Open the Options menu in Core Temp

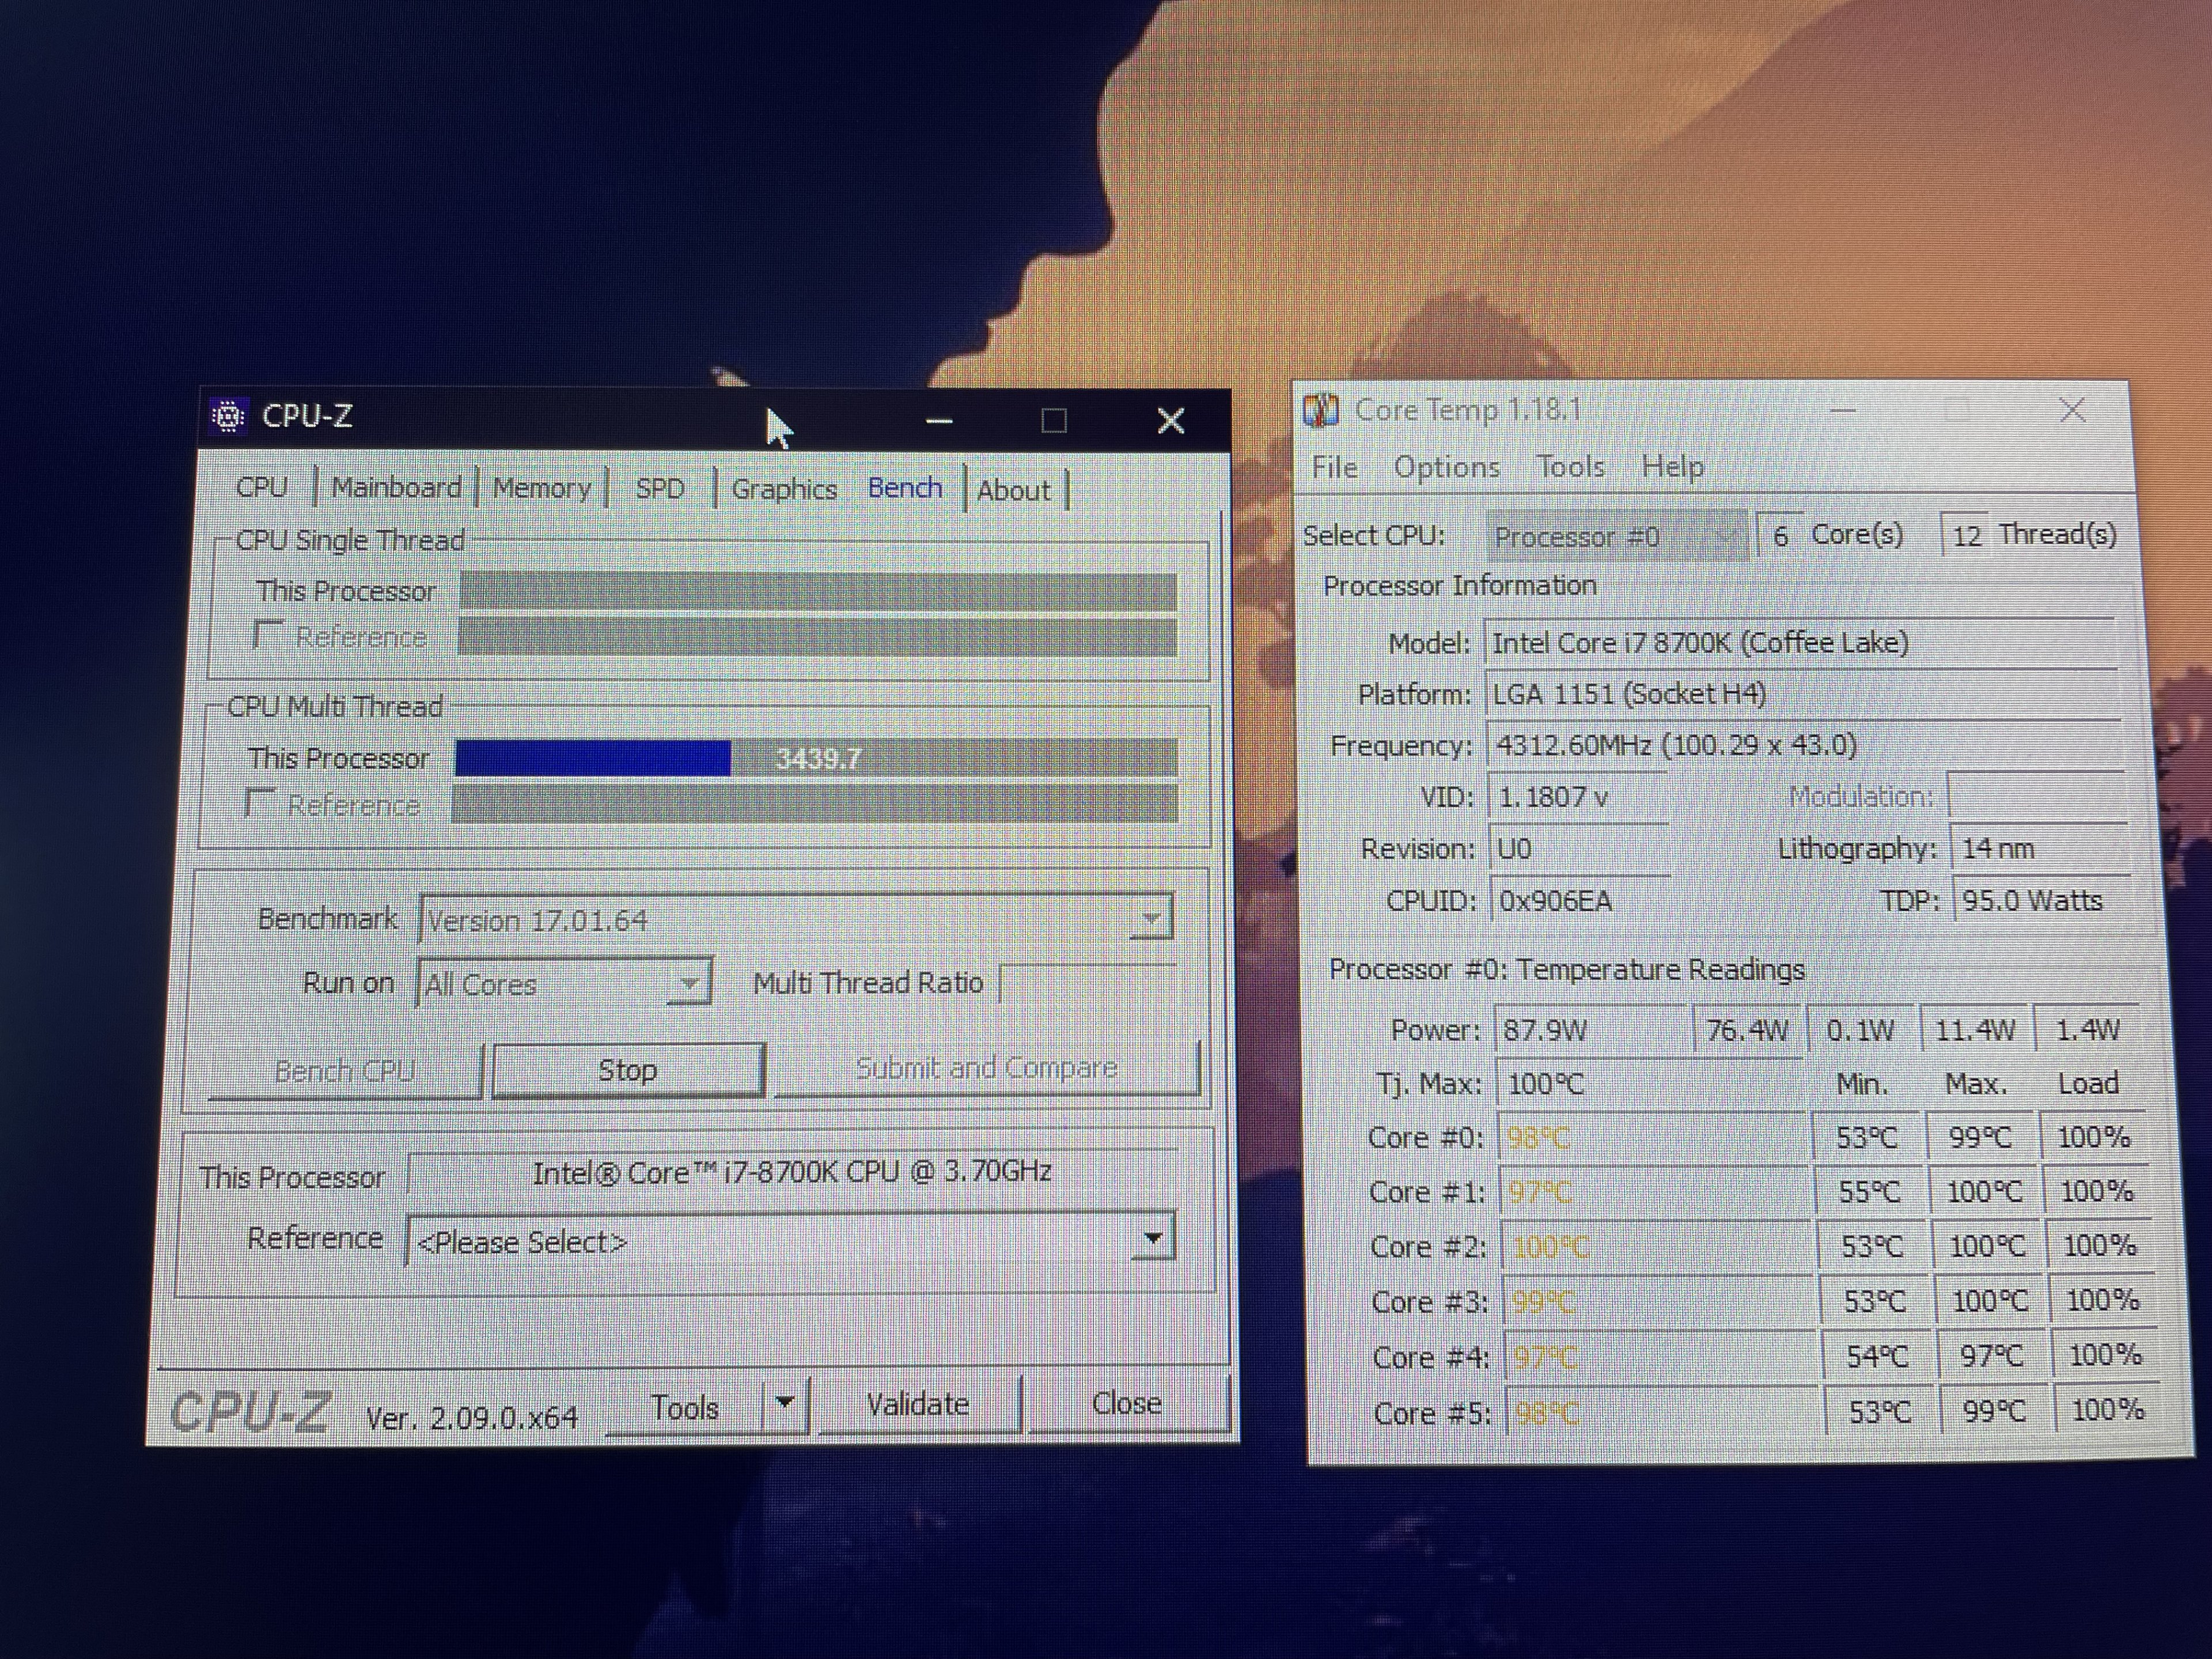[1446, 467]
